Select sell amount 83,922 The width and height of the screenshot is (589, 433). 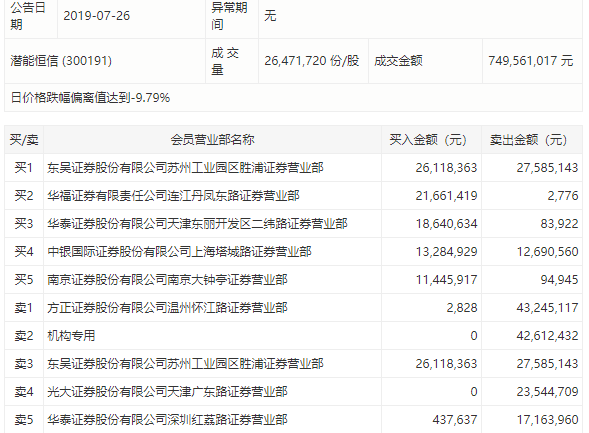tap(559, 223)
